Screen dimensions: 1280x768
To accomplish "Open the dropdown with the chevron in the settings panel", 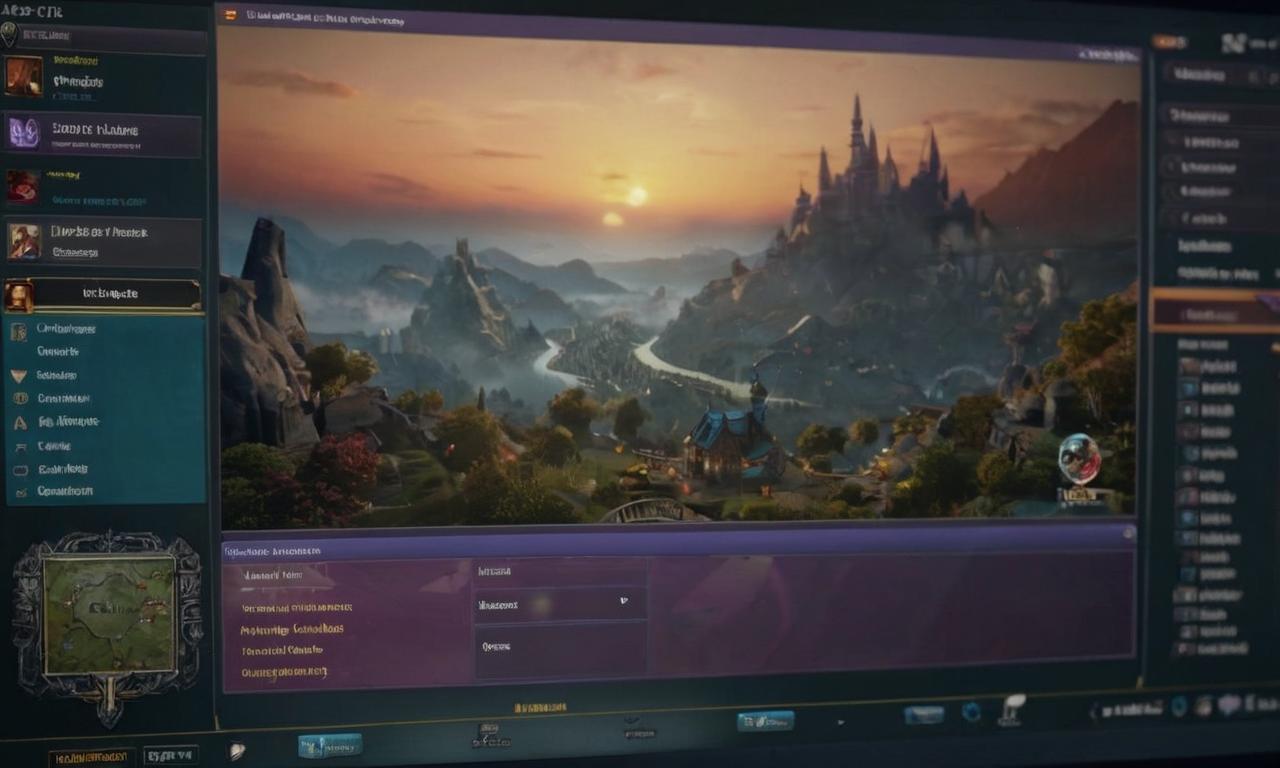I will [x=624, y=602].
